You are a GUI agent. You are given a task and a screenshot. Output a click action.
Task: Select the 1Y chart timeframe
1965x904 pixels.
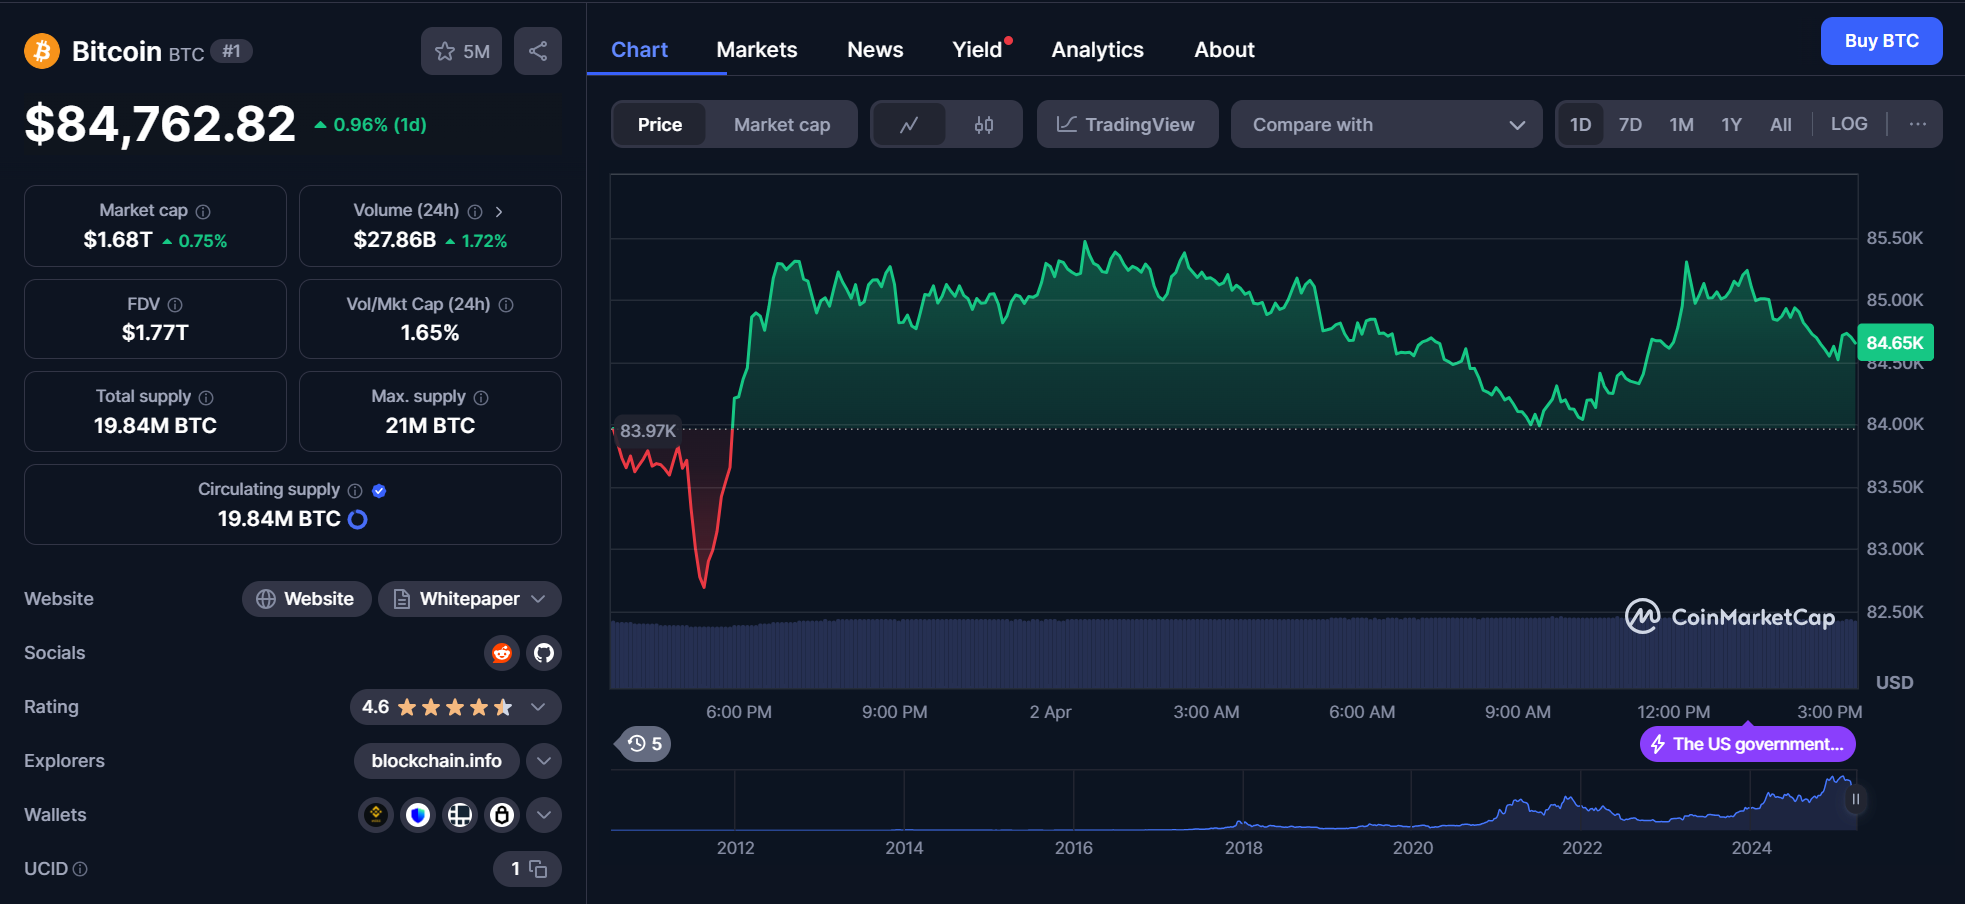point(1731,123)
